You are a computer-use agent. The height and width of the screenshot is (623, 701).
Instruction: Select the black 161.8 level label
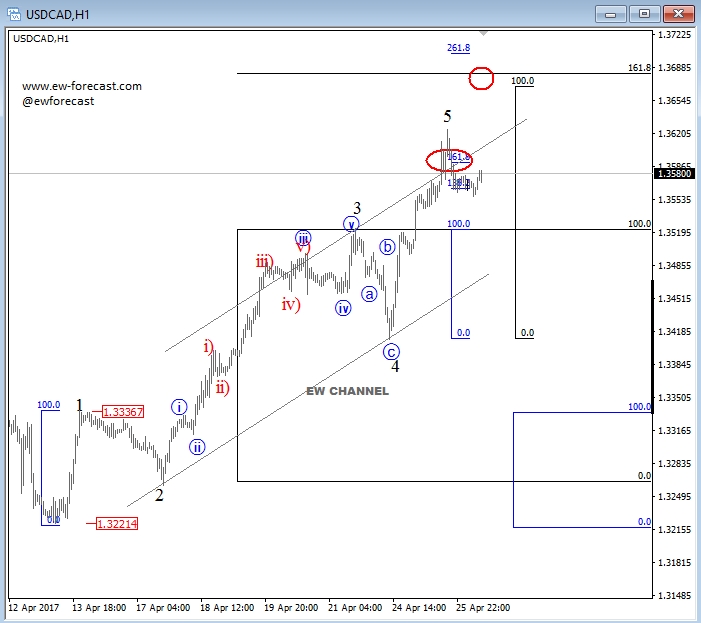pyautogui.click(x=639, y=67)
